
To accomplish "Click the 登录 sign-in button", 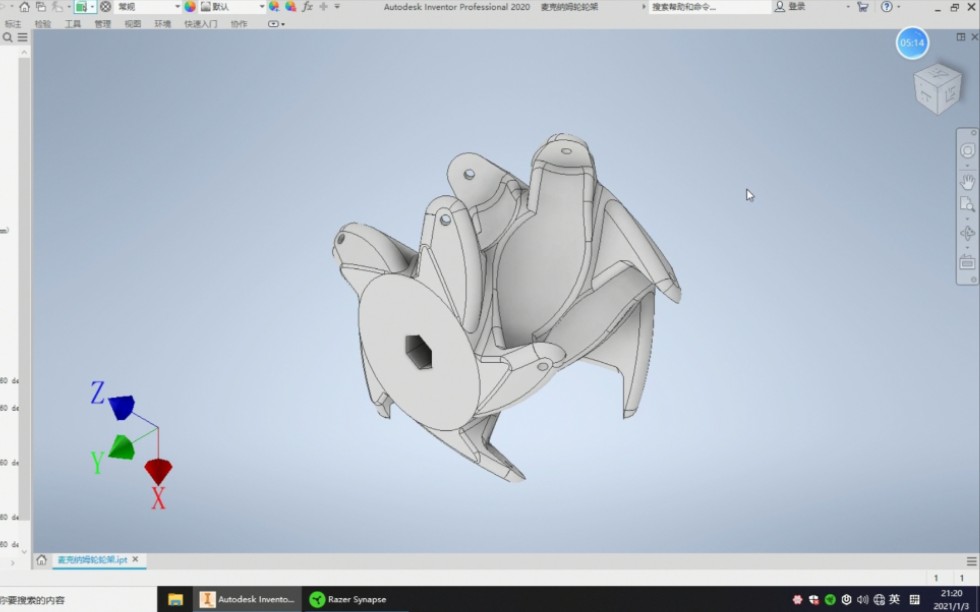I will coord(791,7).
